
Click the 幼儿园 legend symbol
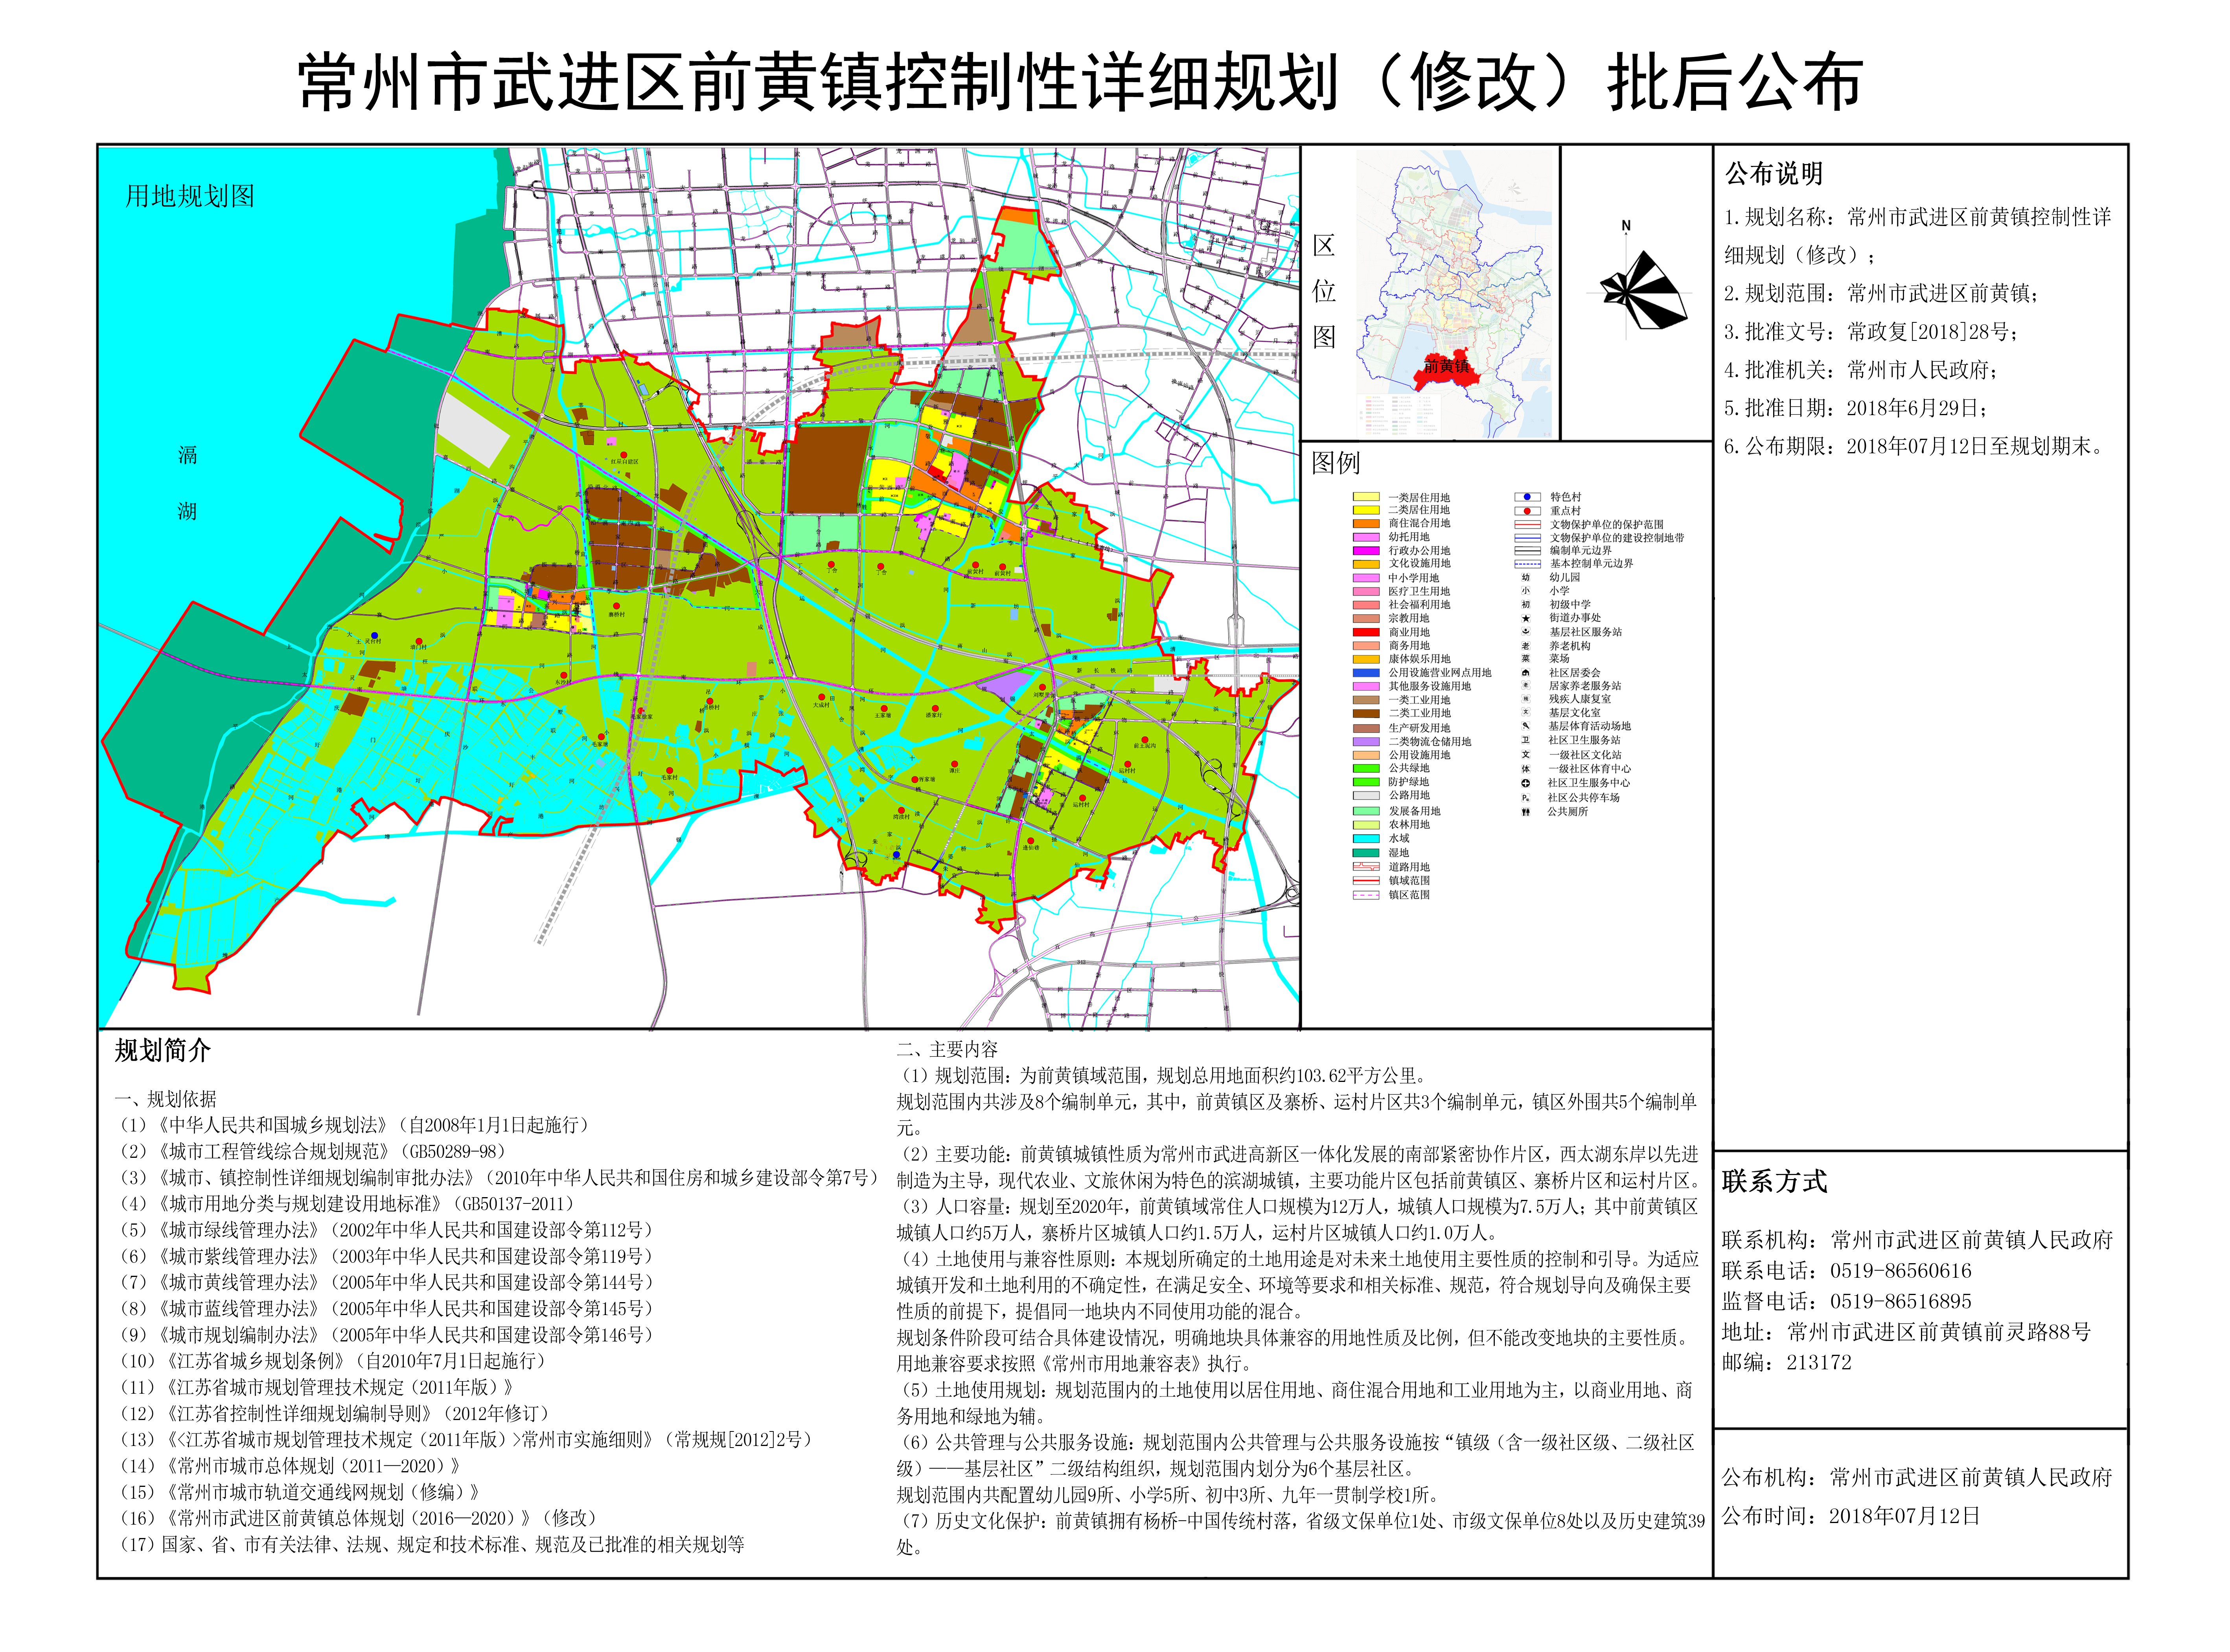tap(1525, 577)
